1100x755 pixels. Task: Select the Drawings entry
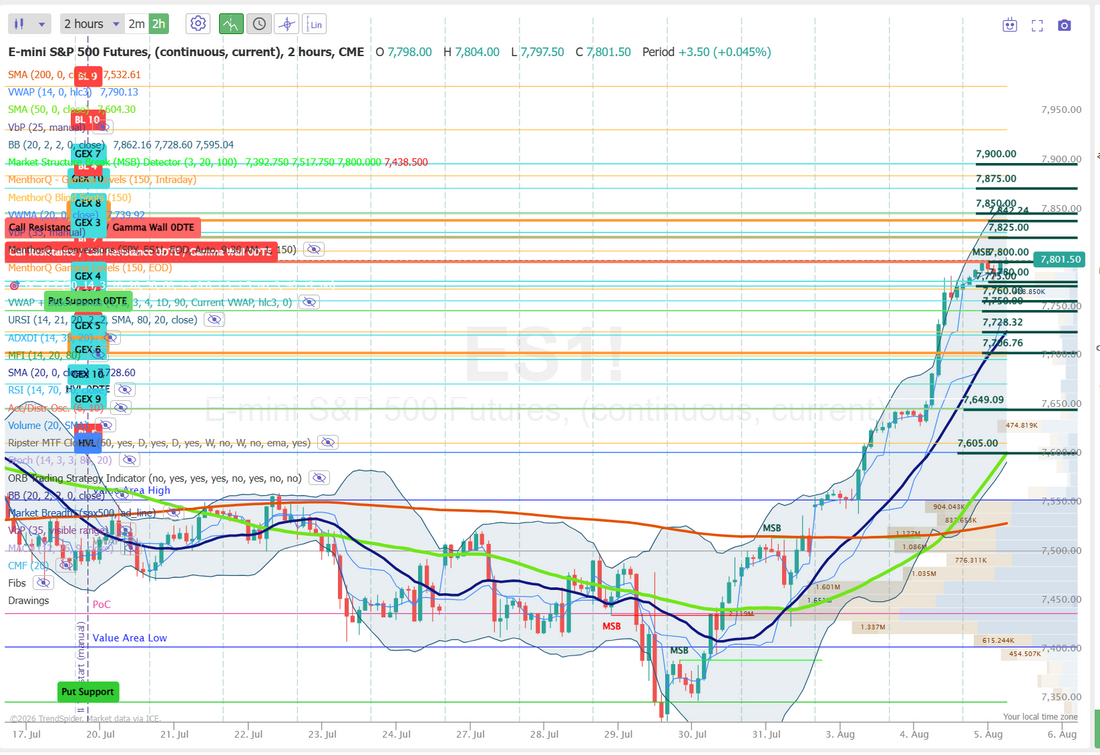pyautogui.click(x=29, y=601)
